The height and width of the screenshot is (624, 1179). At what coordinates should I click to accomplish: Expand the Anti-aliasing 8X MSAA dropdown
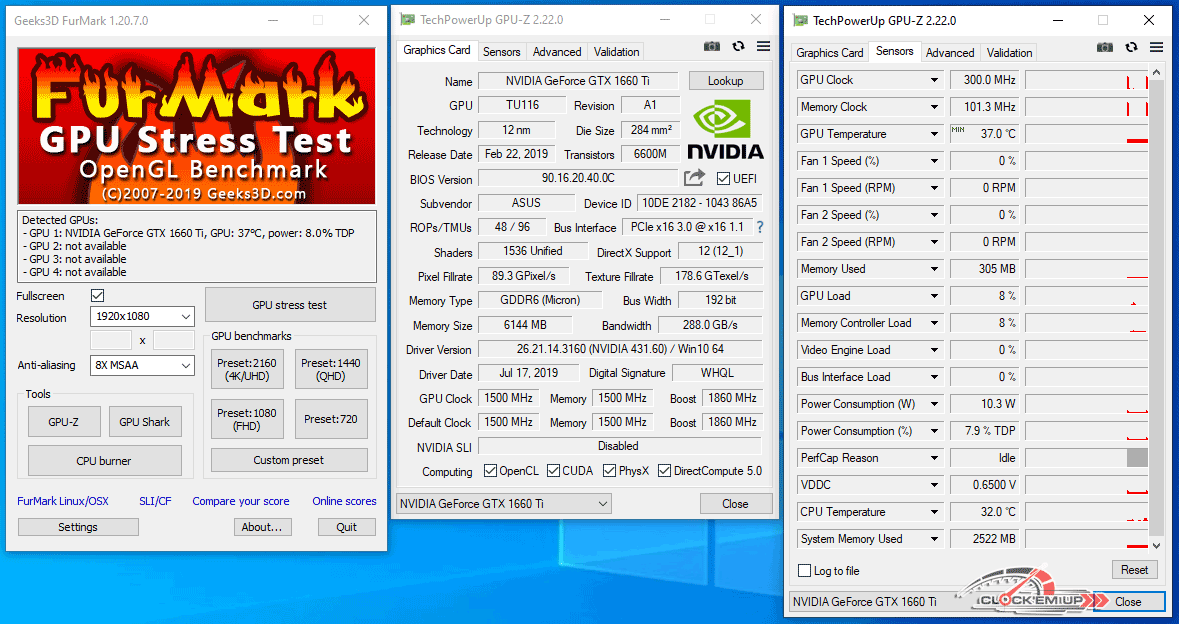[x=143, y=365]
